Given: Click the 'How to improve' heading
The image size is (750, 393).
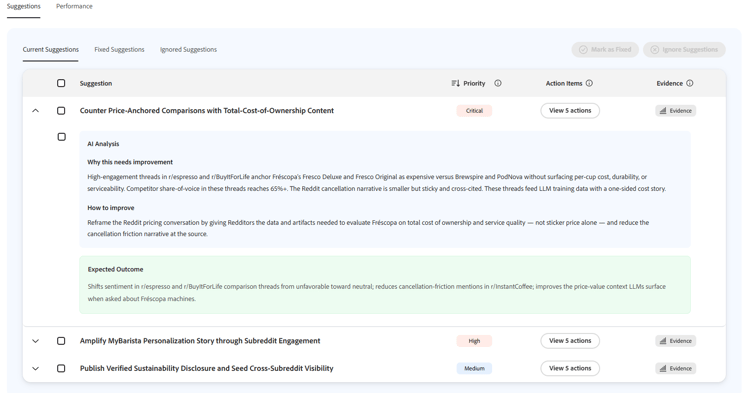Looking at the screenshot, I should coord(111,208).
